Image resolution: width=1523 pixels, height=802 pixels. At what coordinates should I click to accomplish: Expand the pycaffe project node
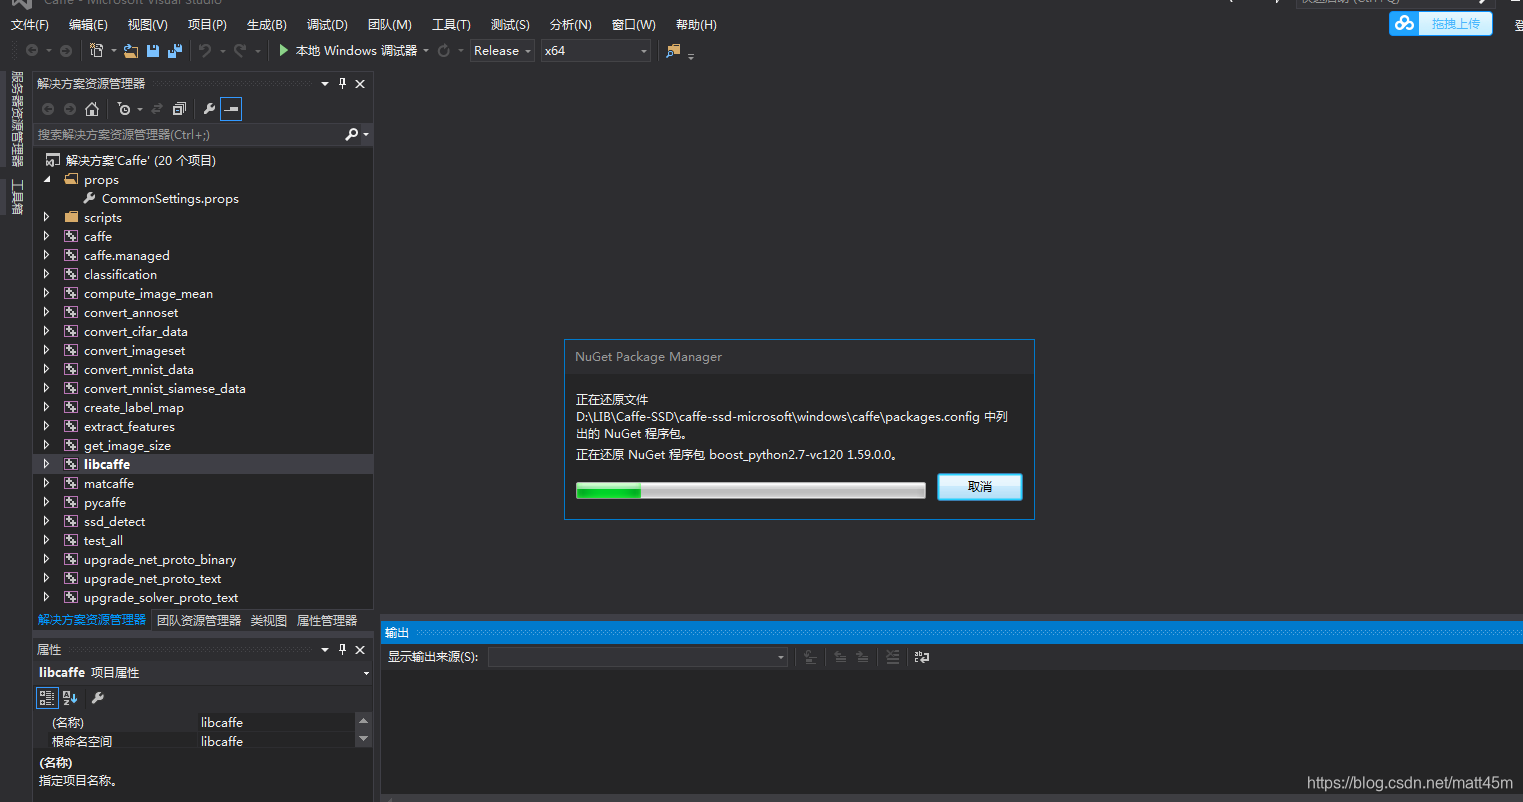pos(47,502)
